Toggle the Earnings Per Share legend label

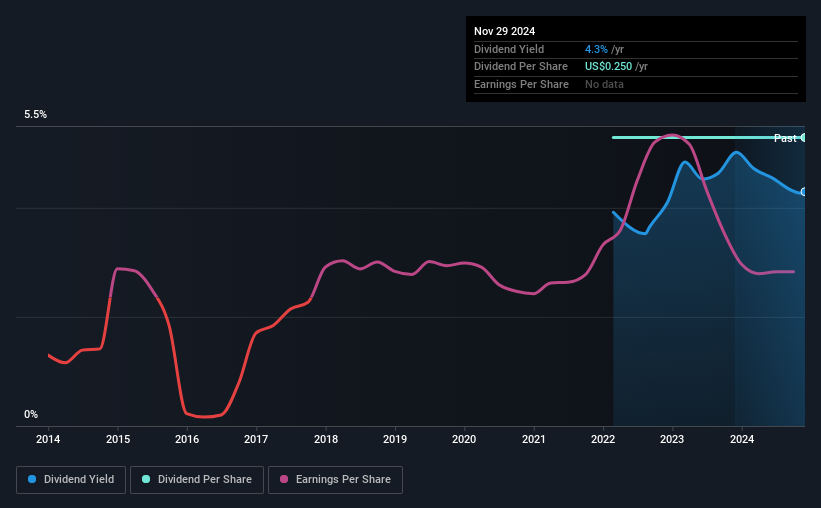coord(342,480)
